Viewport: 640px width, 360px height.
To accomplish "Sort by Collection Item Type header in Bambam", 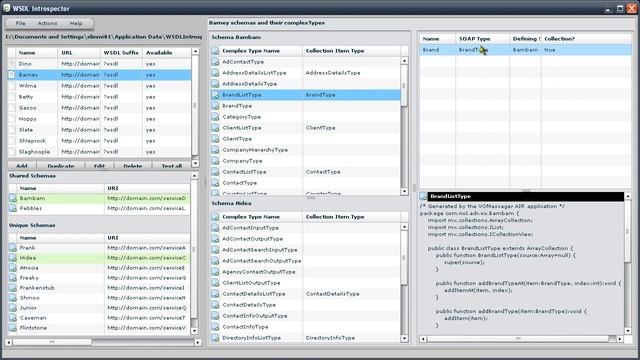I will [x=351, y=51].
